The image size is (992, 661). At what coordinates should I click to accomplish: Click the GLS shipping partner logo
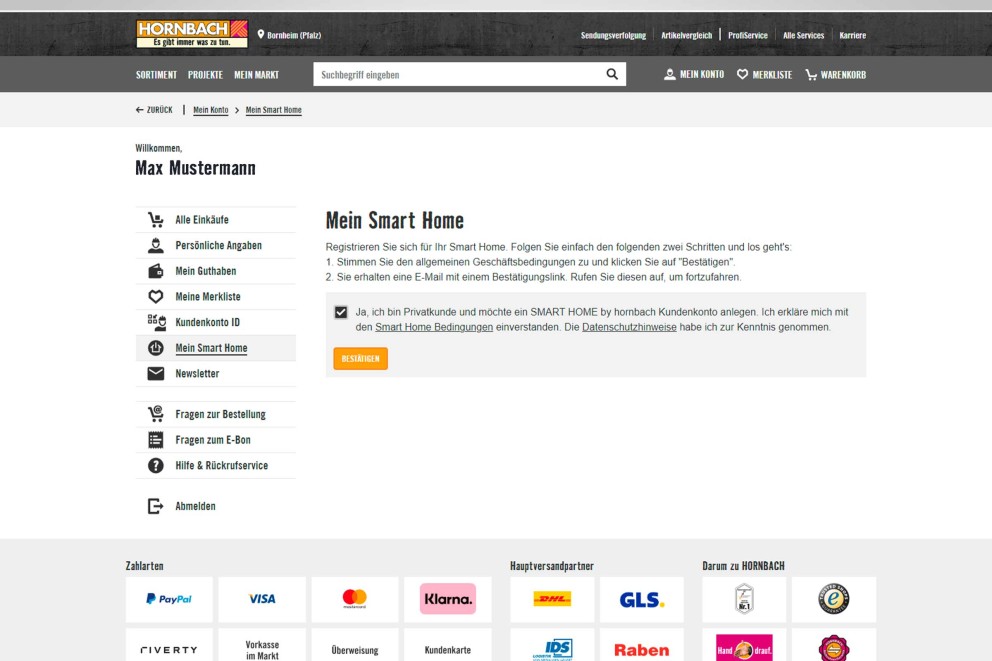[642, 599]
